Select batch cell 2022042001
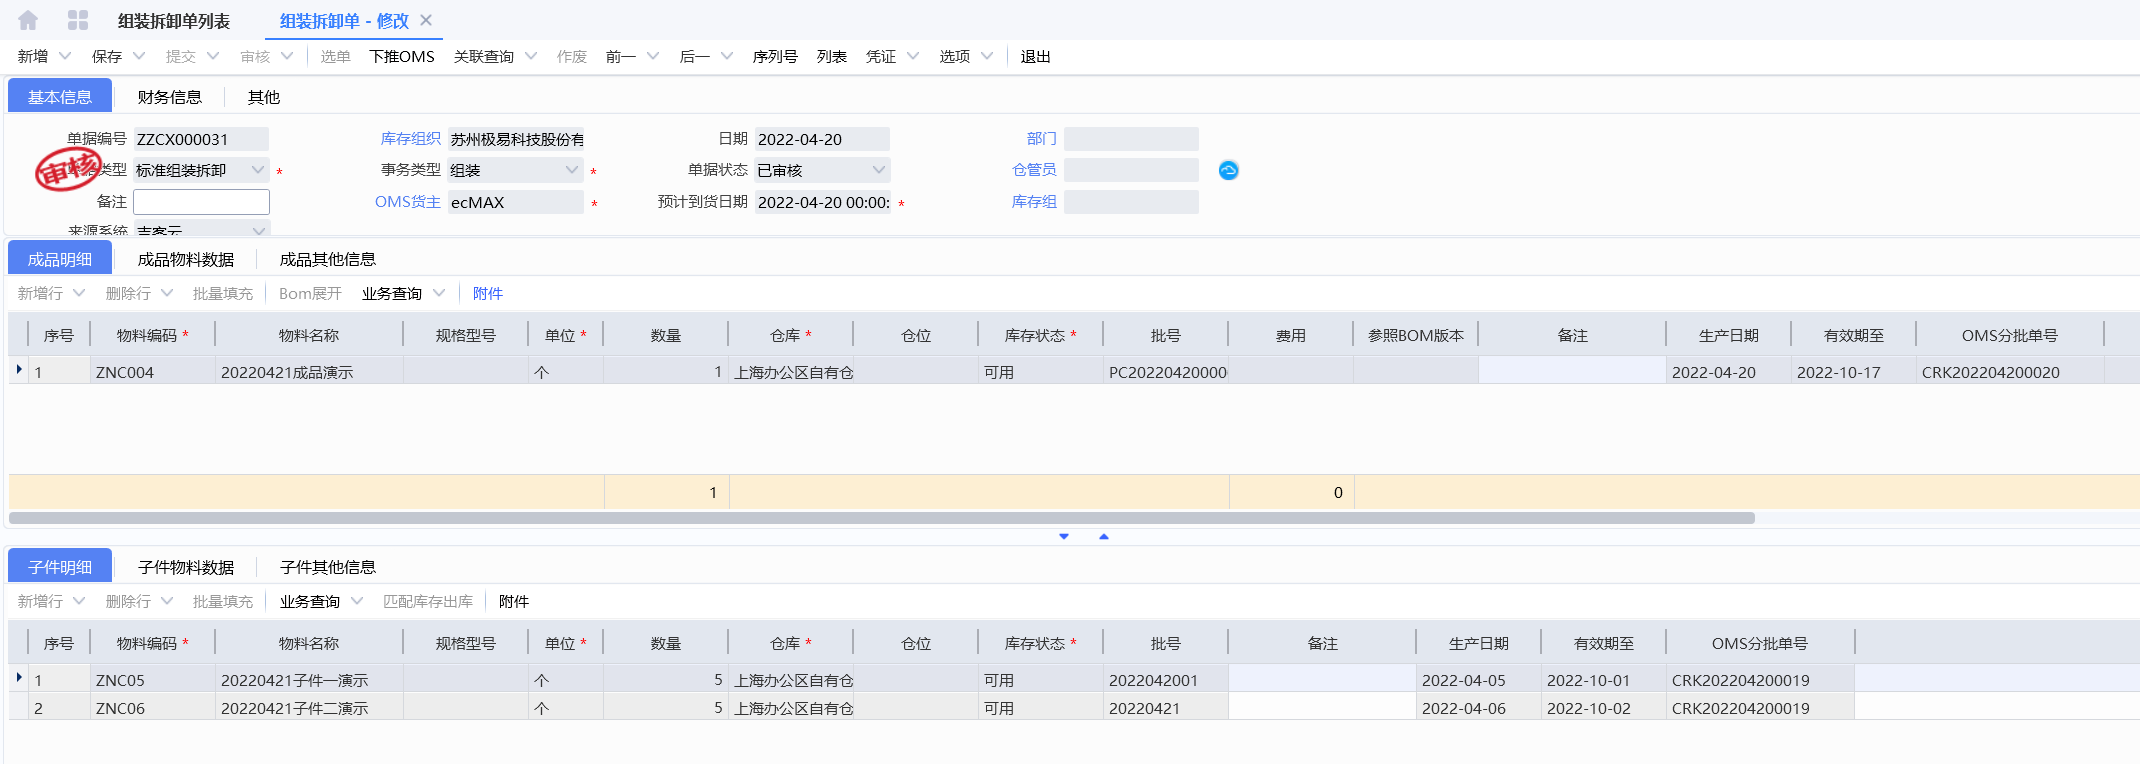The height and width of the screenshot is (764, 2140). click(1166, 680)
